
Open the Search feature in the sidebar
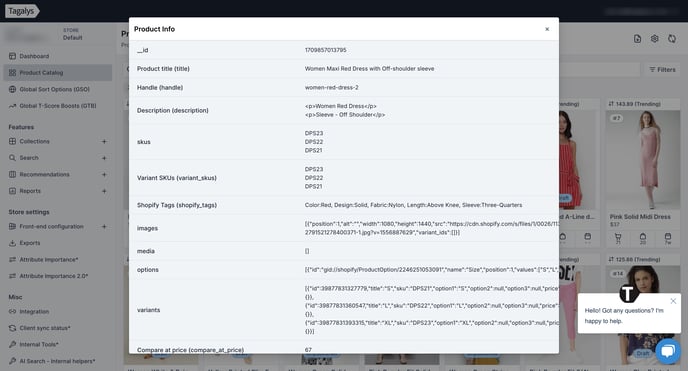tap(29, 158)
